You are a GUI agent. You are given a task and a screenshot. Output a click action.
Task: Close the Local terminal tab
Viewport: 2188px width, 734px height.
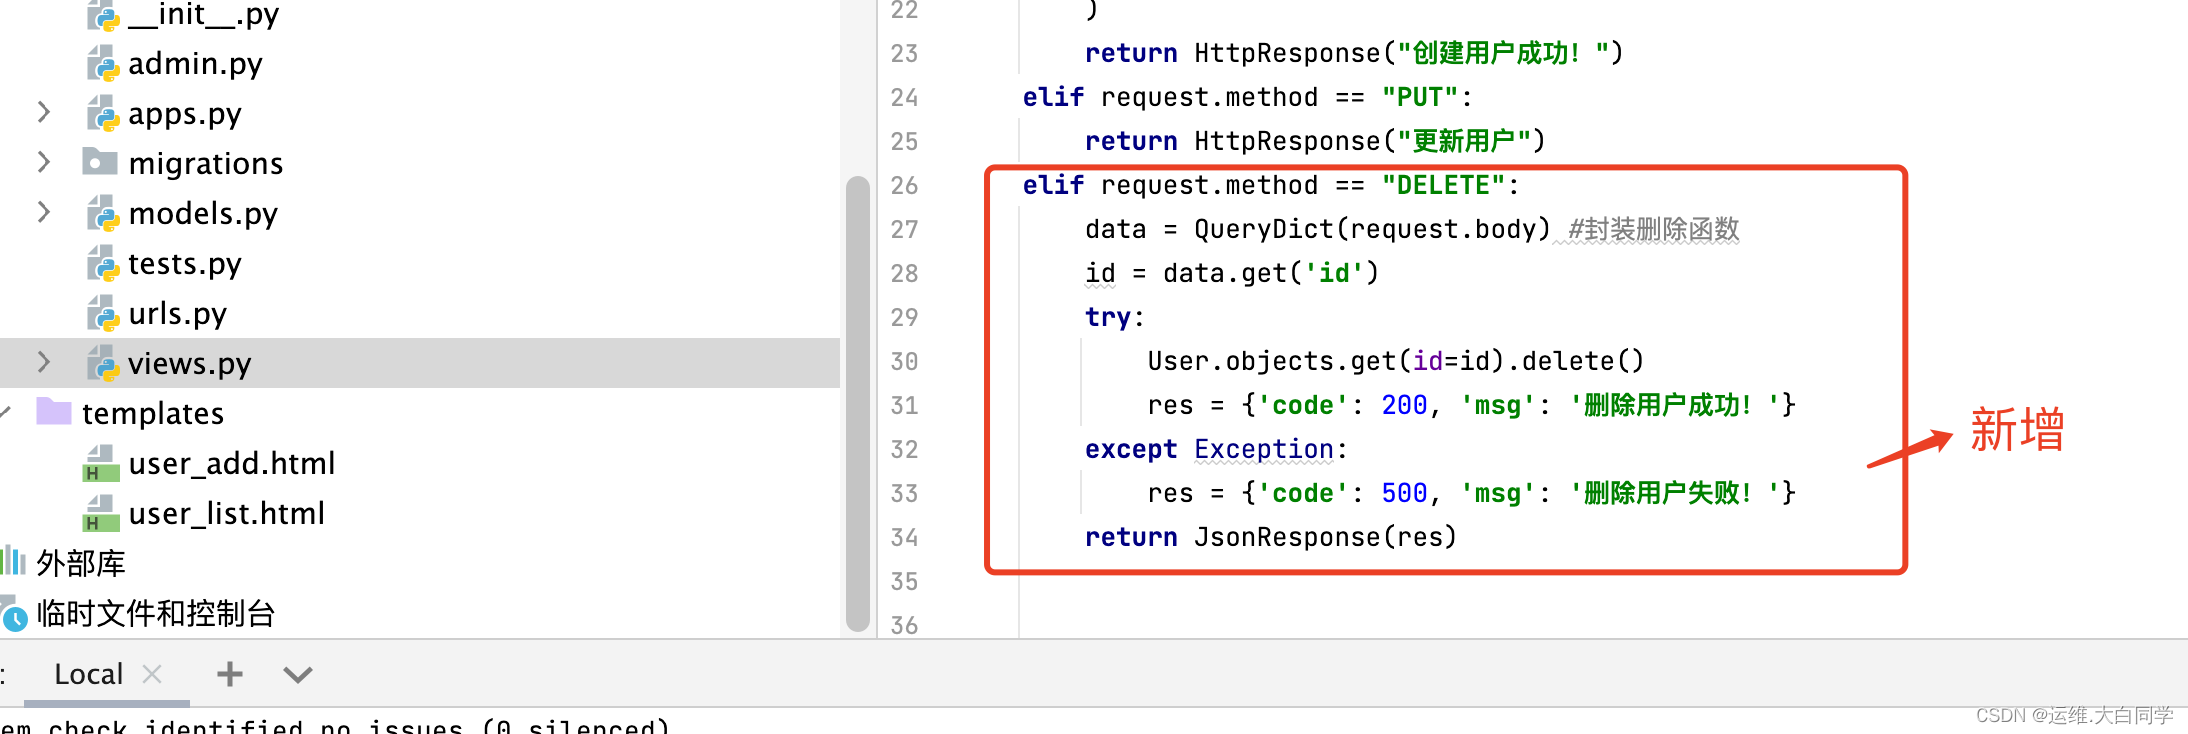[x=152, y=674]
